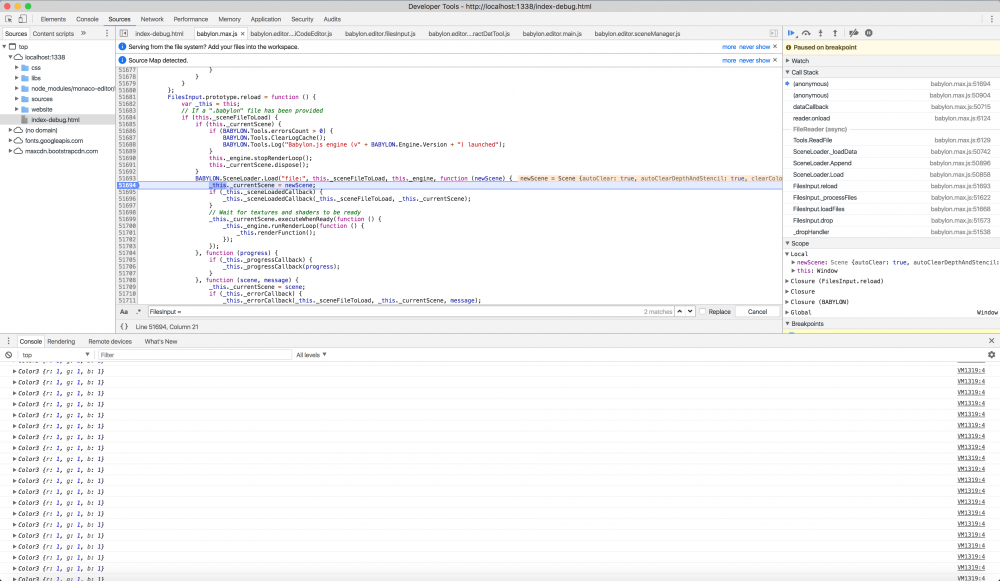The image size is (1000, 581).
Task: Open the babylon.editor.main.js tab
Action: click(x=552, y=34)
